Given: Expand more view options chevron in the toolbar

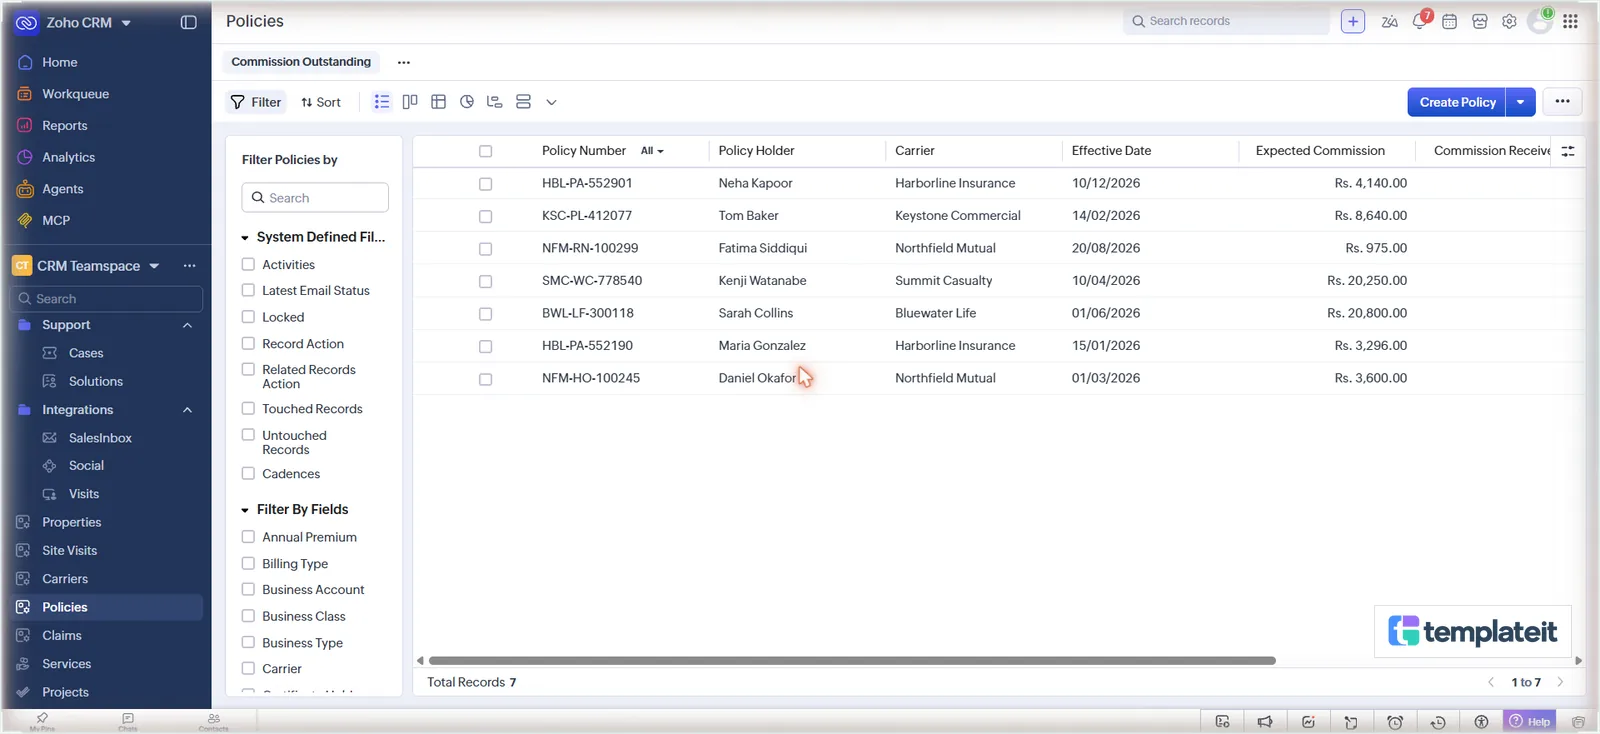Looking at the screenshot, I should click(x=551, y=102).
